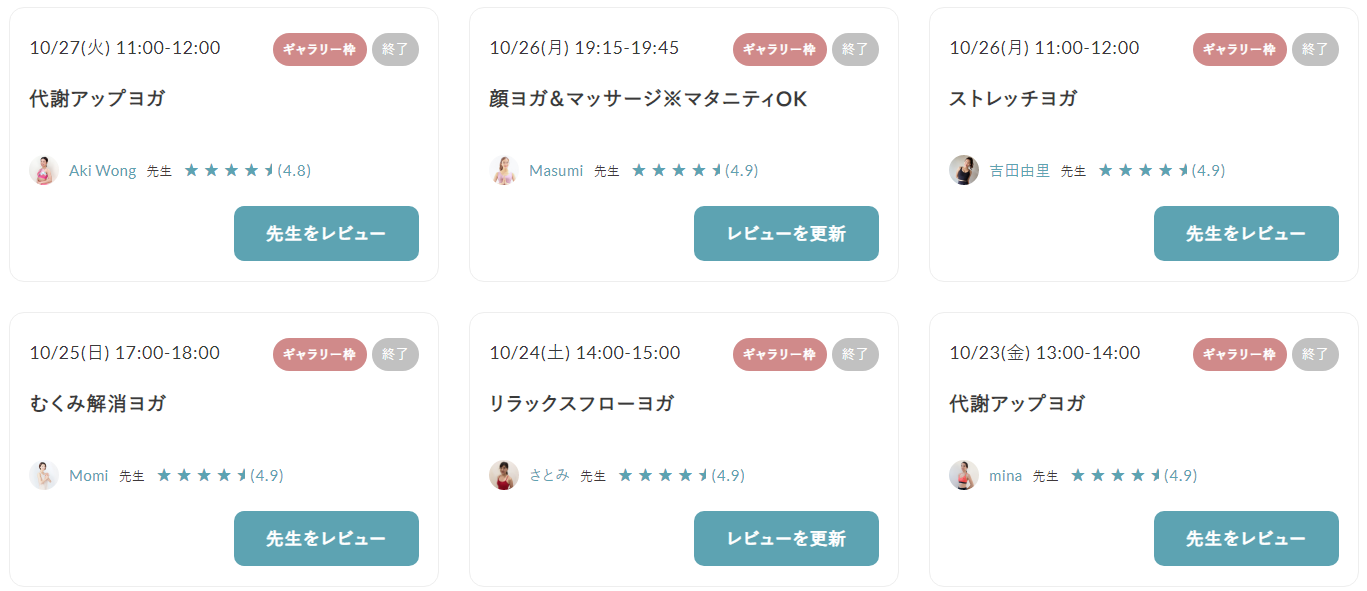Review teacher mina's 10/23 class
Image resolution: width=1367 pixels, height=591 pixels.
[1246, 538]
